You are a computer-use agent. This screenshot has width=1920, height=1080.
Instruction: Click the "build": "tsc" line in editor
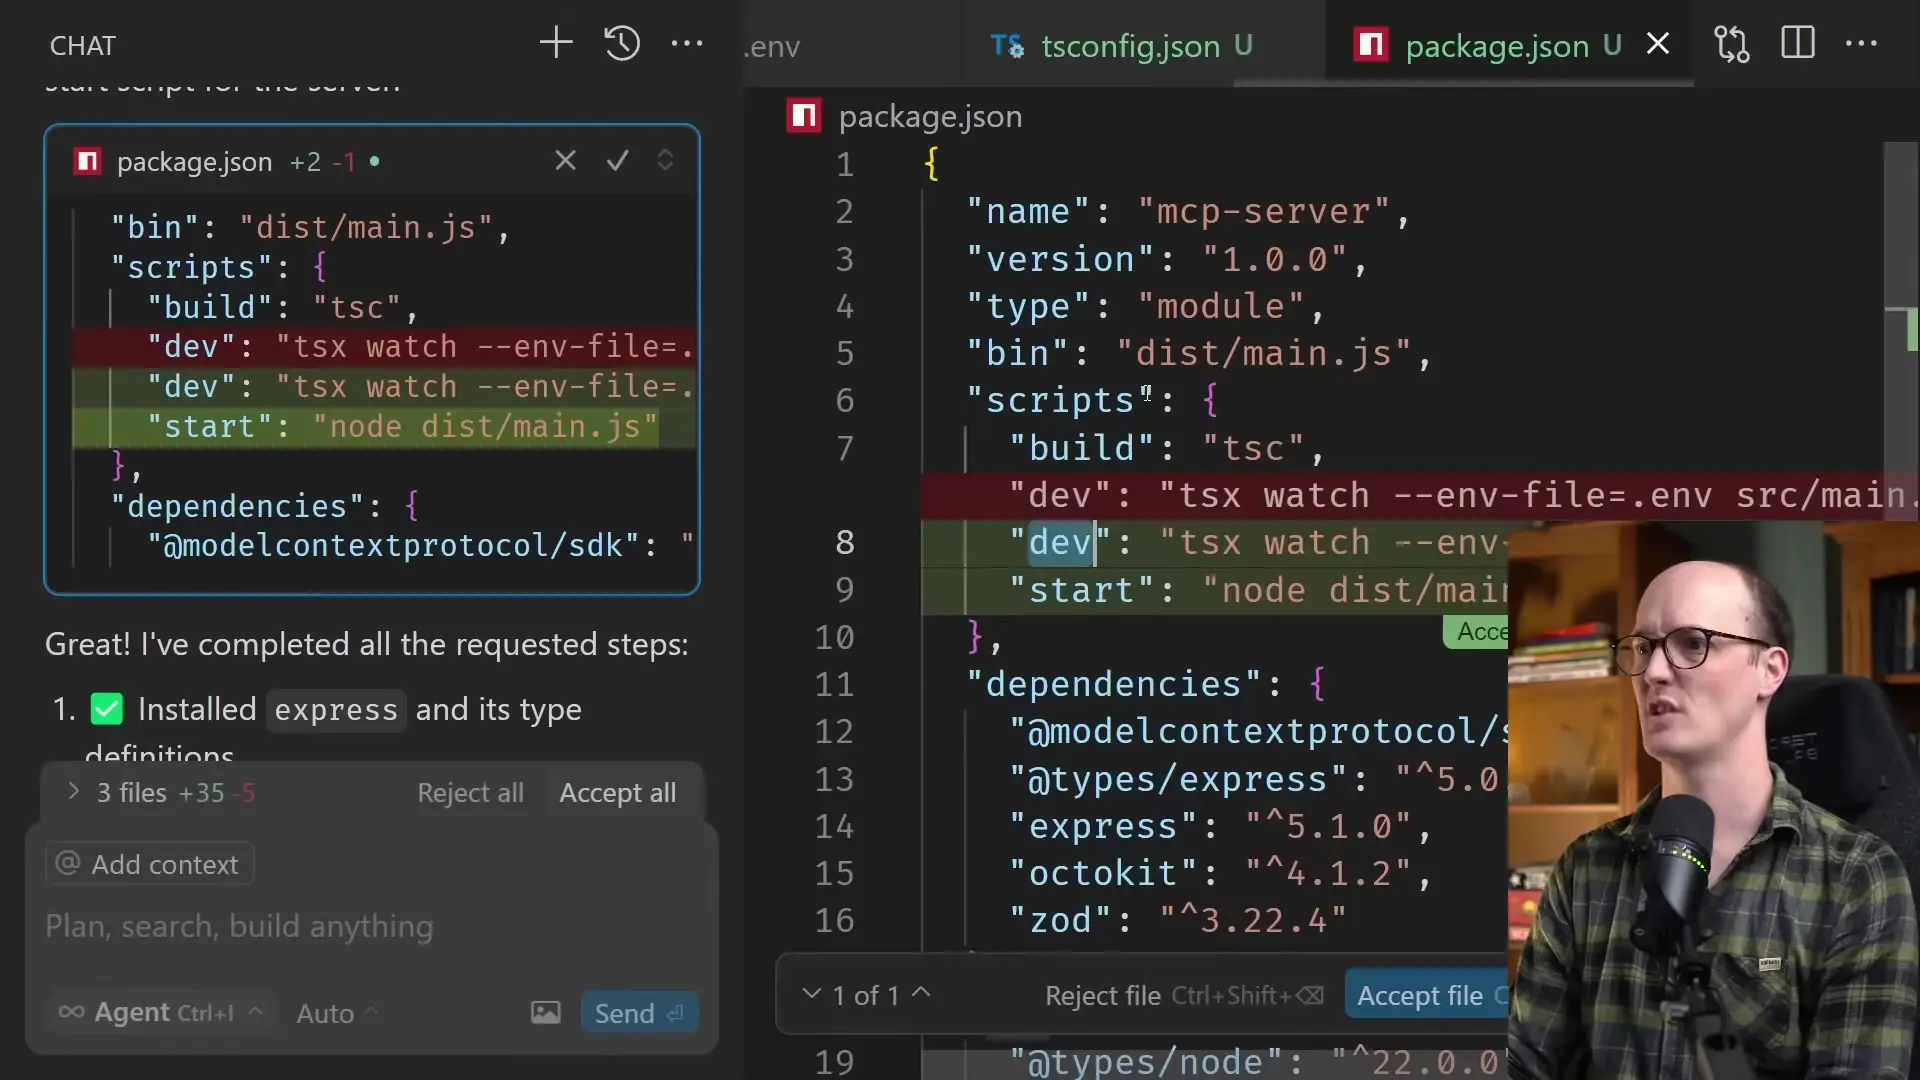click(x=1166, y=449)
